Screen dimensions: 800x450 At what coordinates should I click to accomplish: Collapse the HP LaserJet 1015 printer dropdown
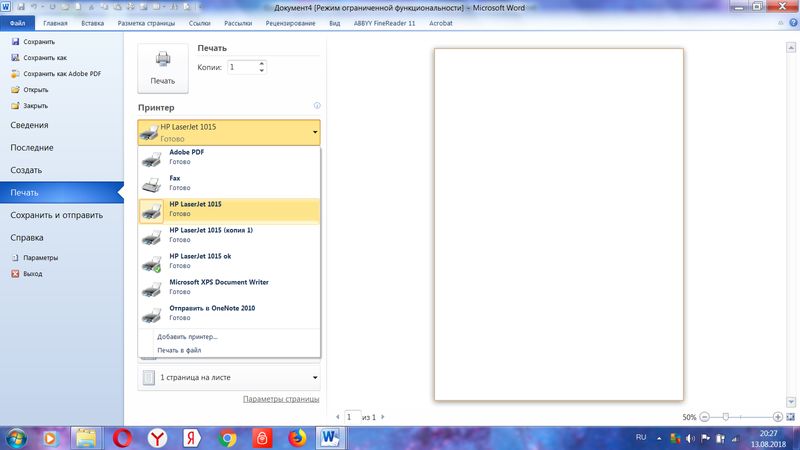point(314,132)
